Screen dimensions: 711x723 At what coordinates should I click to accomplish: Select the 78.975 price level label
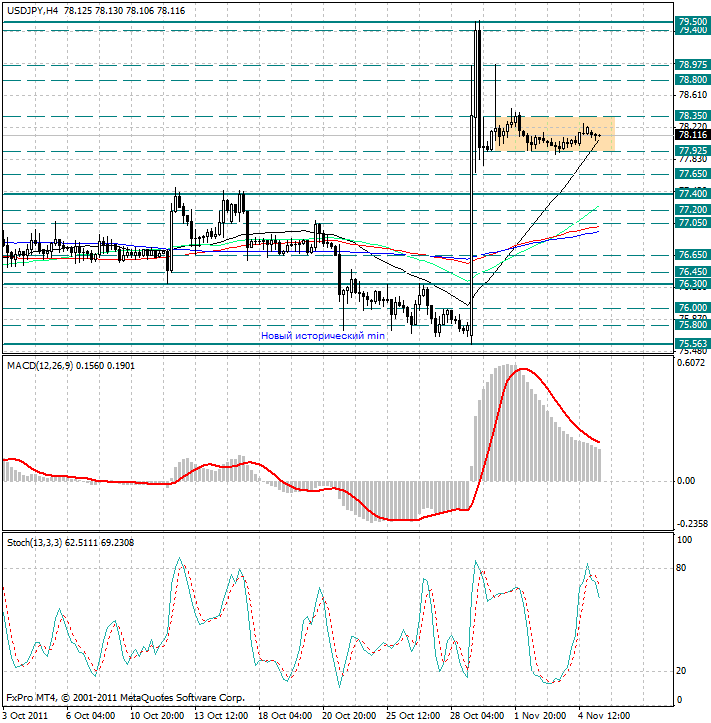[x=693, y=64]
